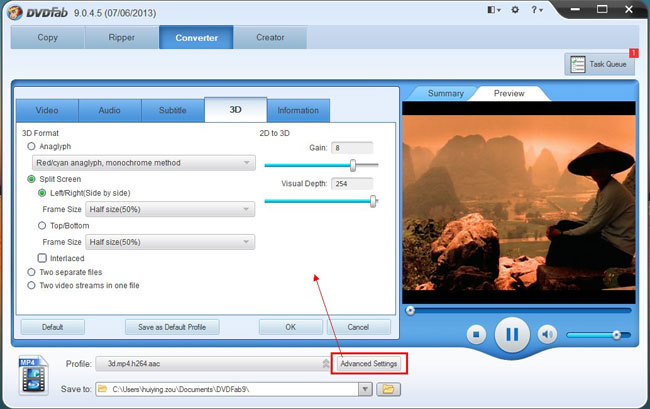Viewport: 650px width, 409px height.
Task: Stop the preview playback
Action: [476, 334]
